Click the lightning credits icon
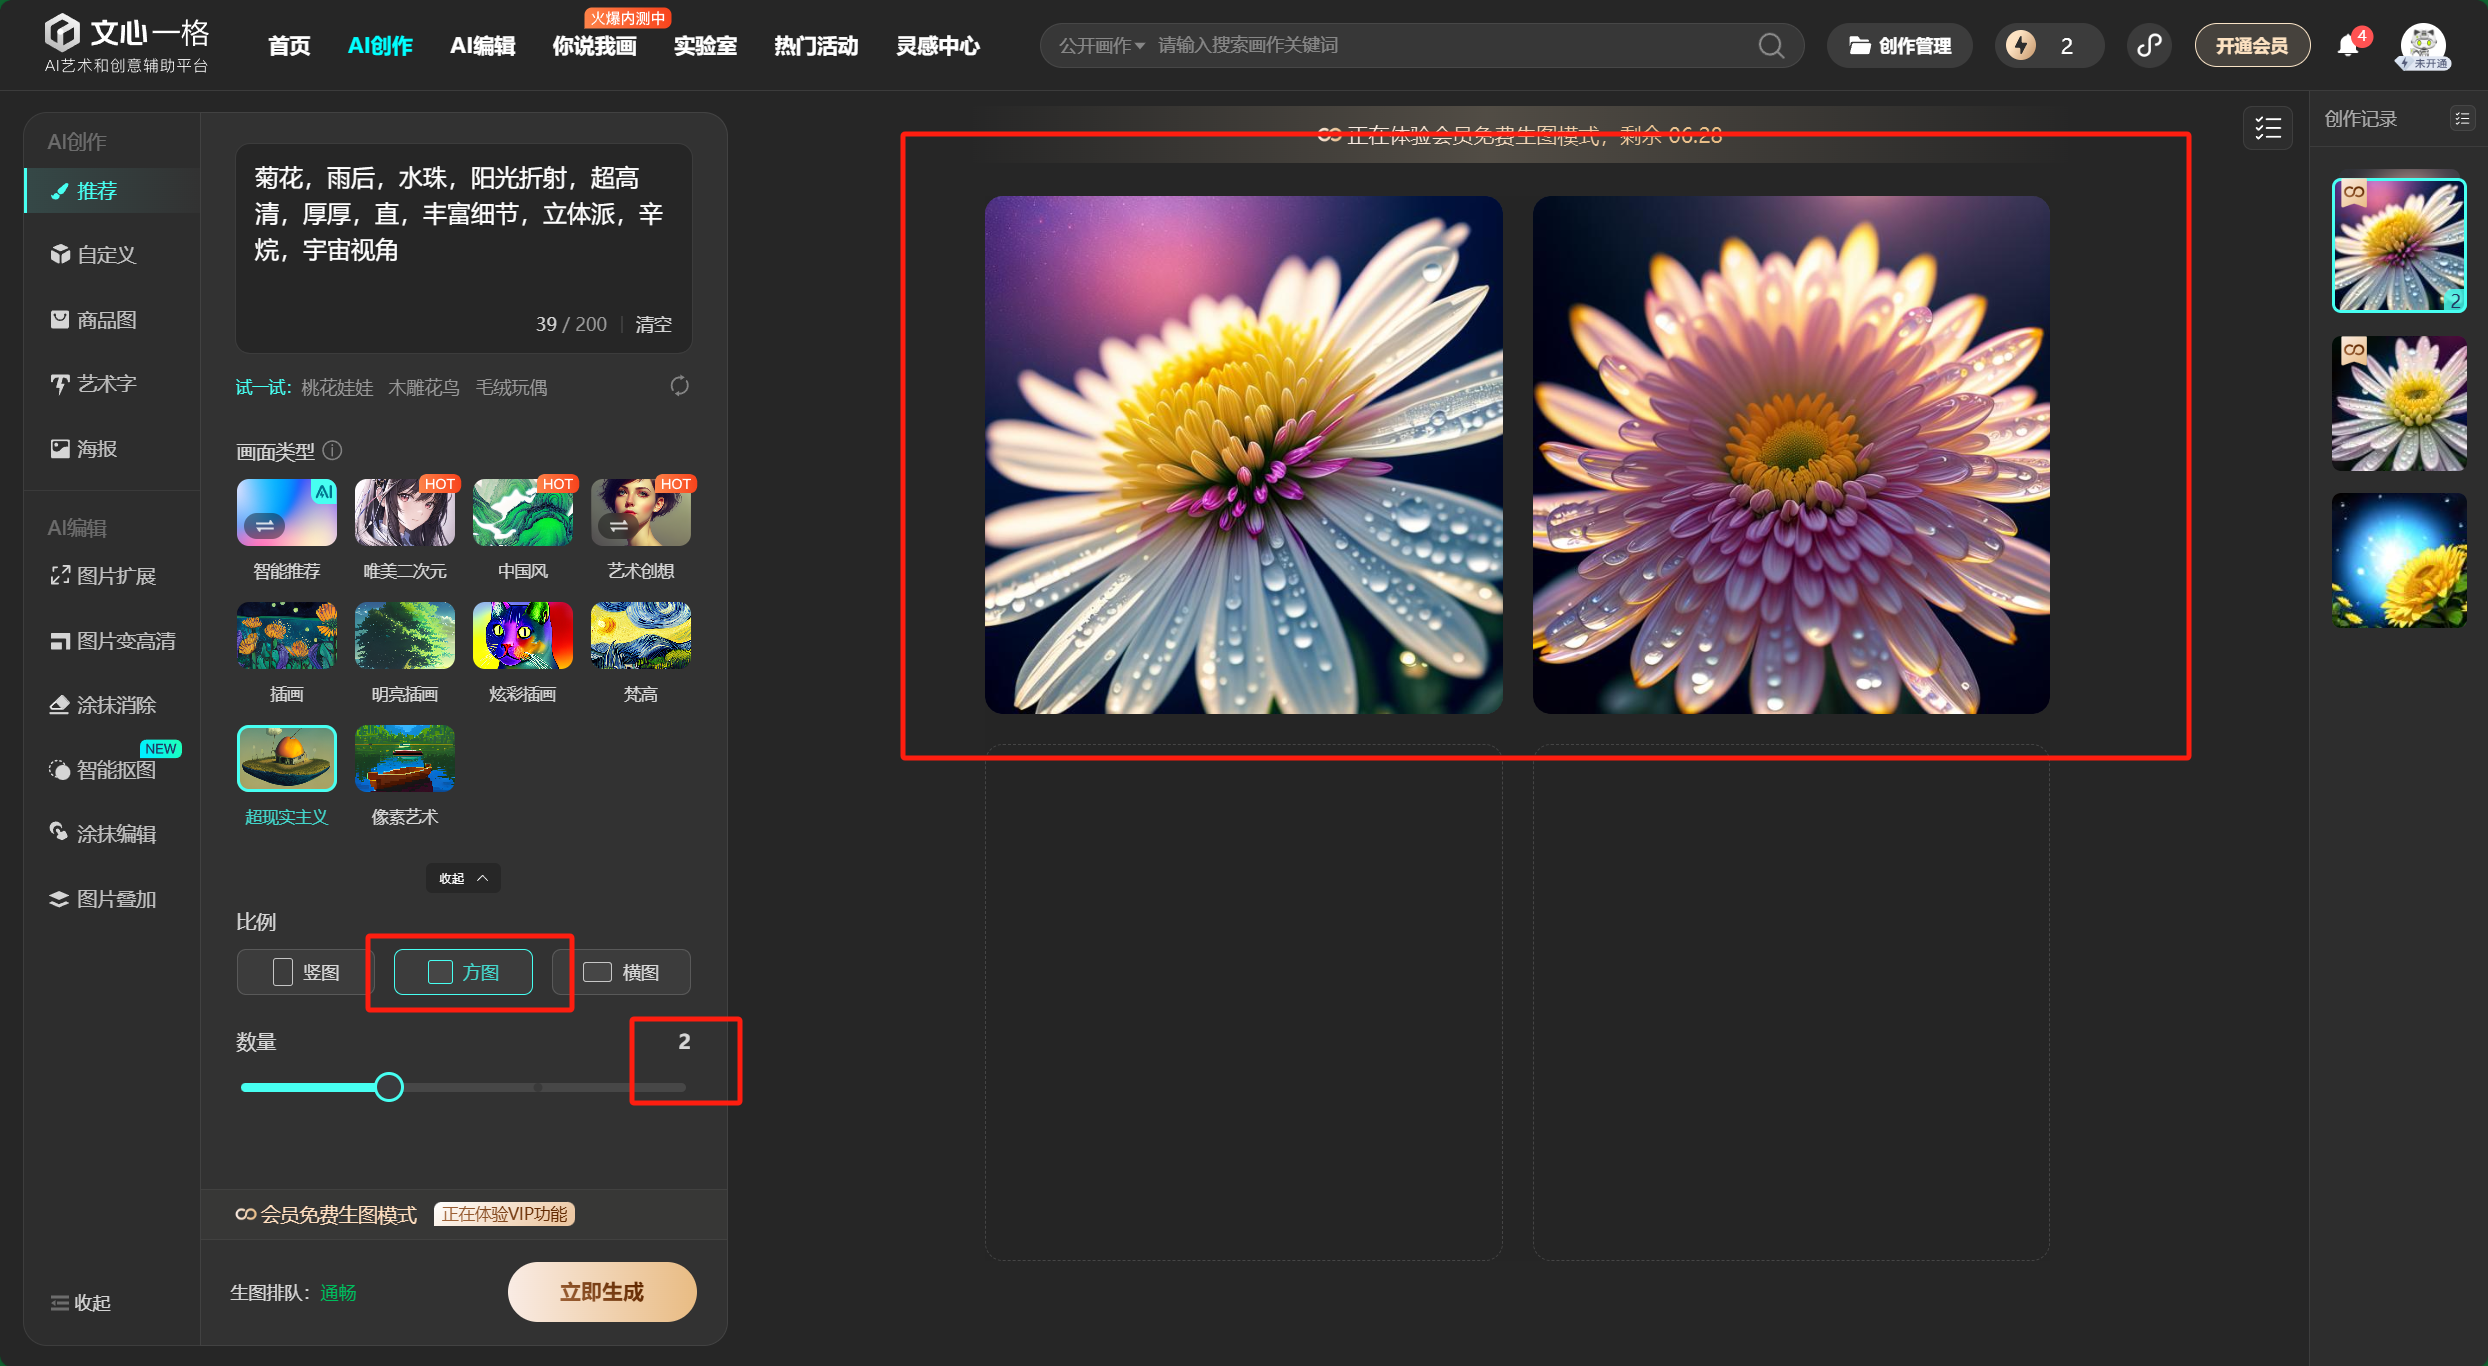 tap(2021, 46)
